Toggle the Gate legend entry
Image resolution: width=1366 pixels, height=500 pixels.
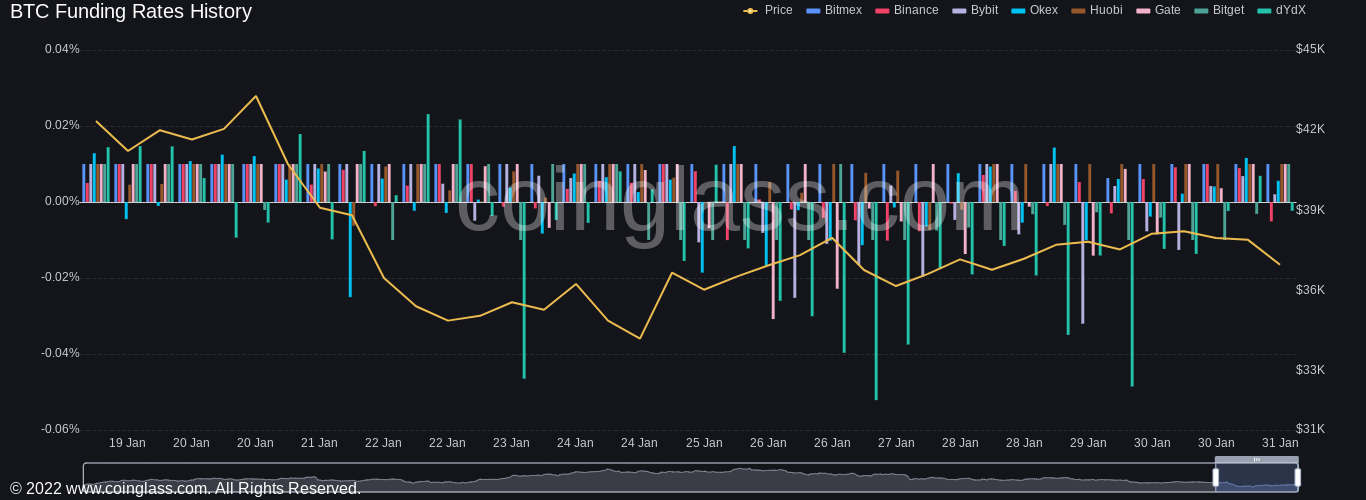[1158, 10]
